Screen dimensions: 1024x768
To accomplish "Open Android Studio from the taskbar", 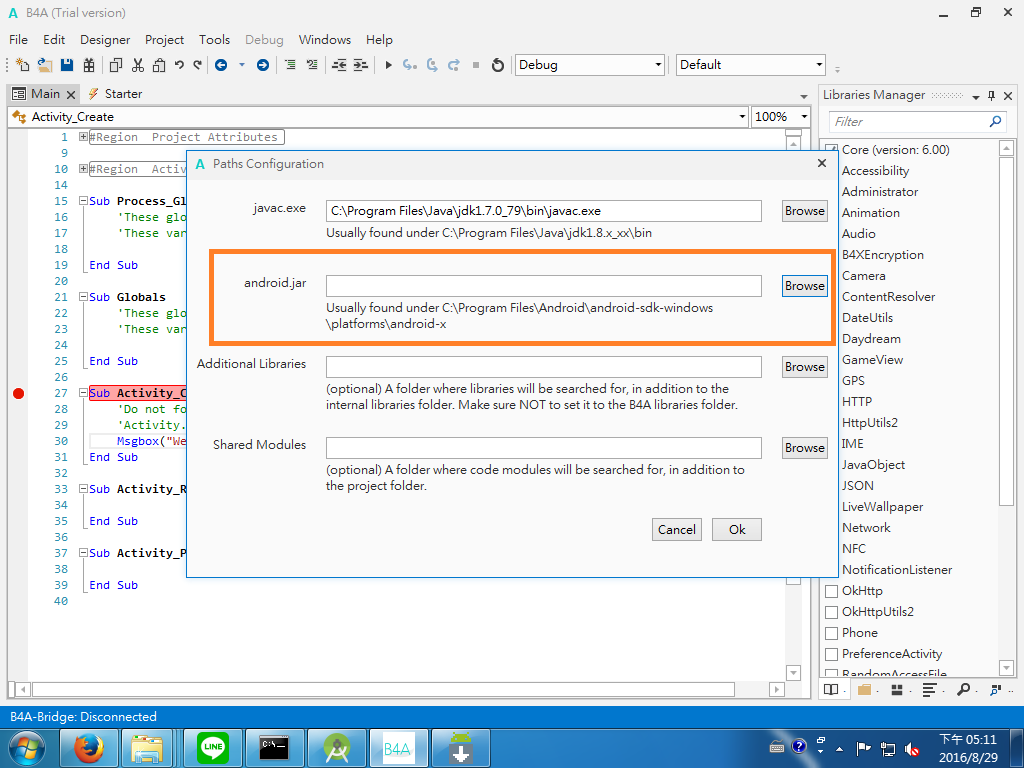I will [x=336, y=748].
